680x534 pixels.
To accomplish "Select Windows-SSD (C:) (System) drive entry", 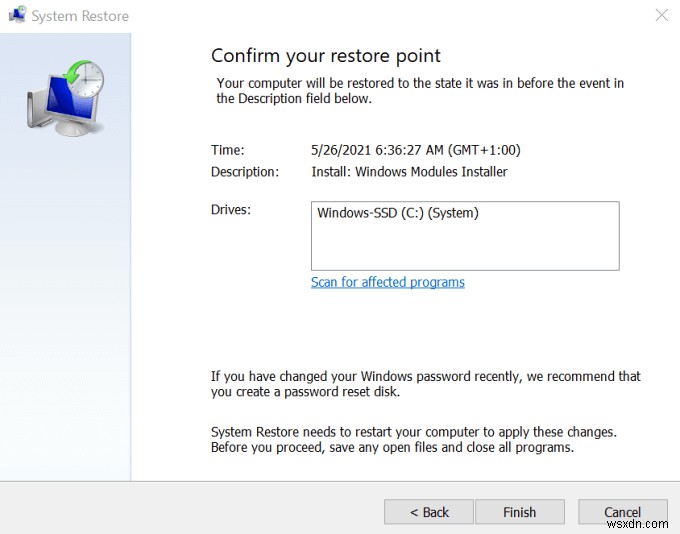I will (398, 213).
